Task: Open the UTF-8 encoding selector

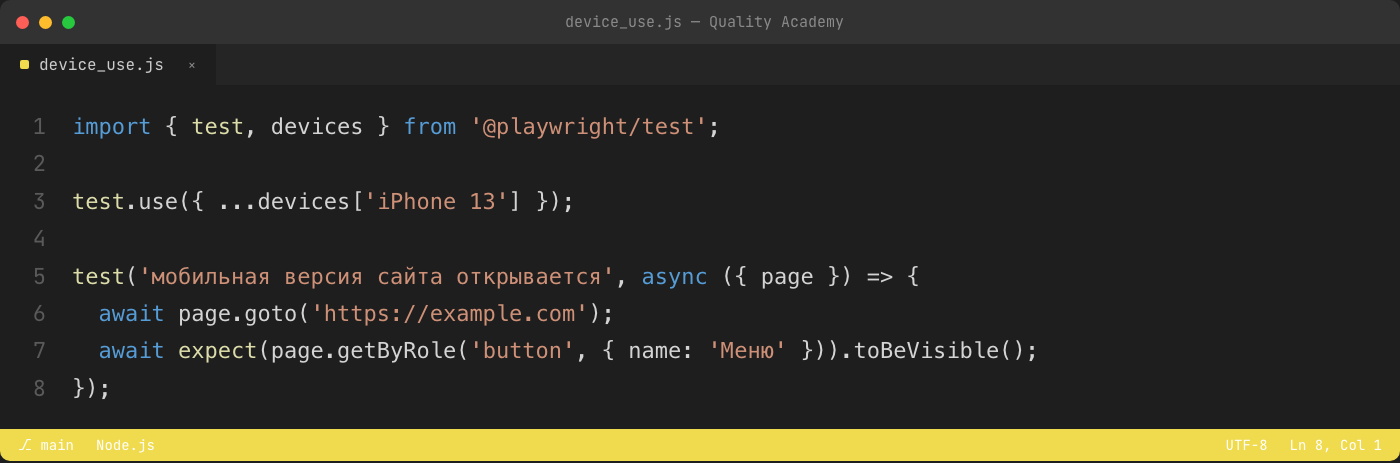Action: pyautogui.click(x=1246, y=445)
